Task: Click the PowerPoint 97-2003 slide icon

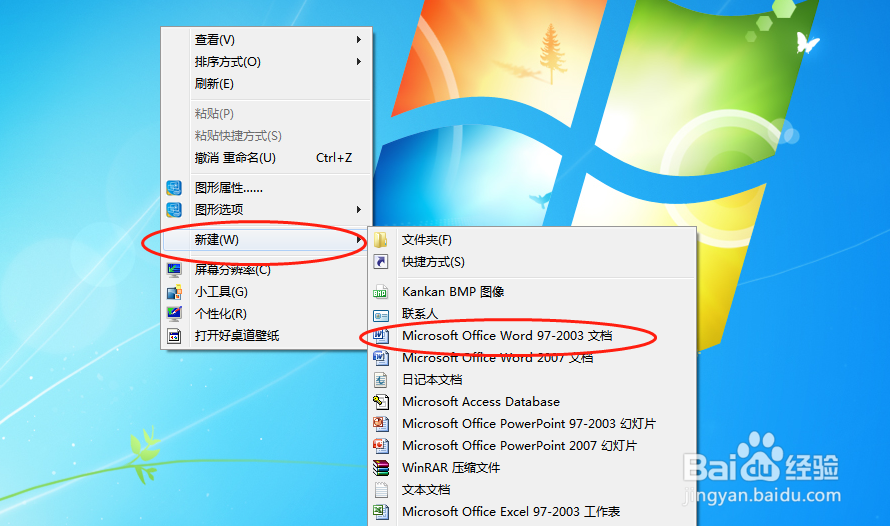Action: tap(381, 424)
